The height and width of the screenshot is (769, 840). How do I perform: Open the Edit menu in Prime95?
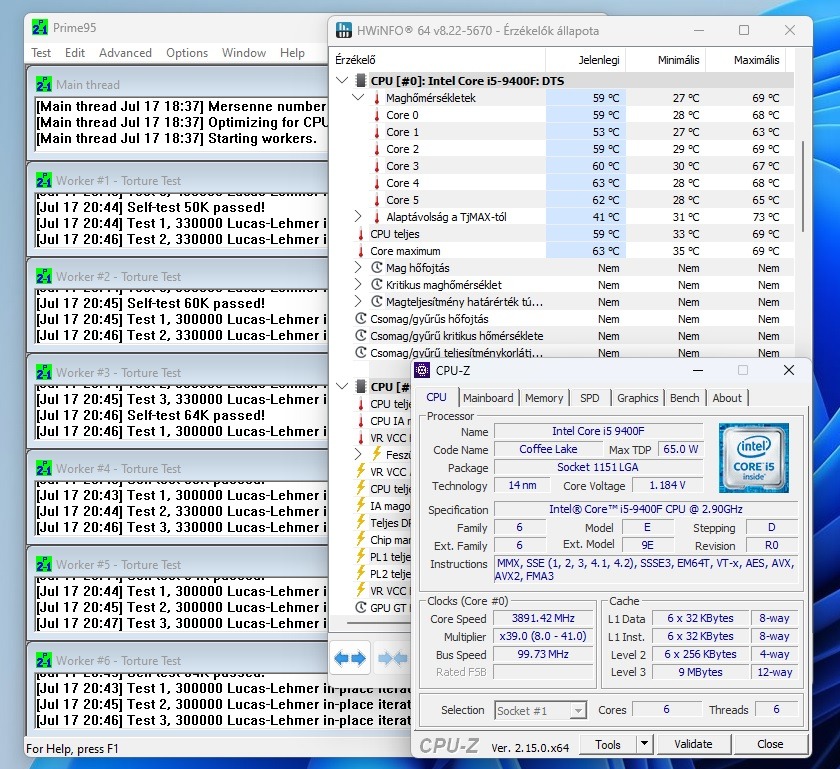tap(75, 53)
